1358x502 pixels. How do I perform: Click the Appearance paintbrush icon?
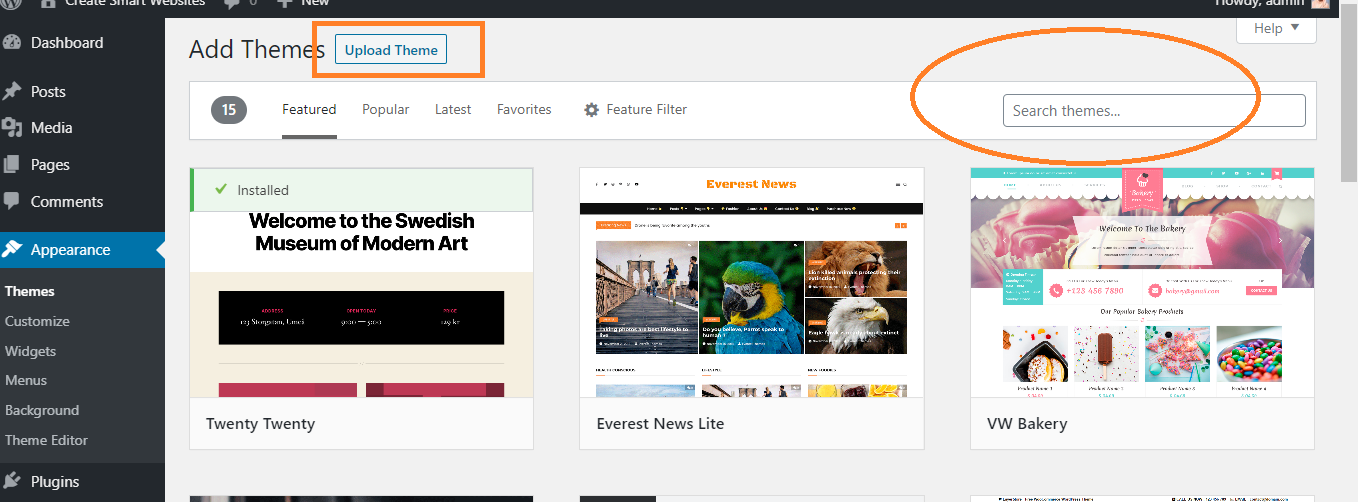12,250
